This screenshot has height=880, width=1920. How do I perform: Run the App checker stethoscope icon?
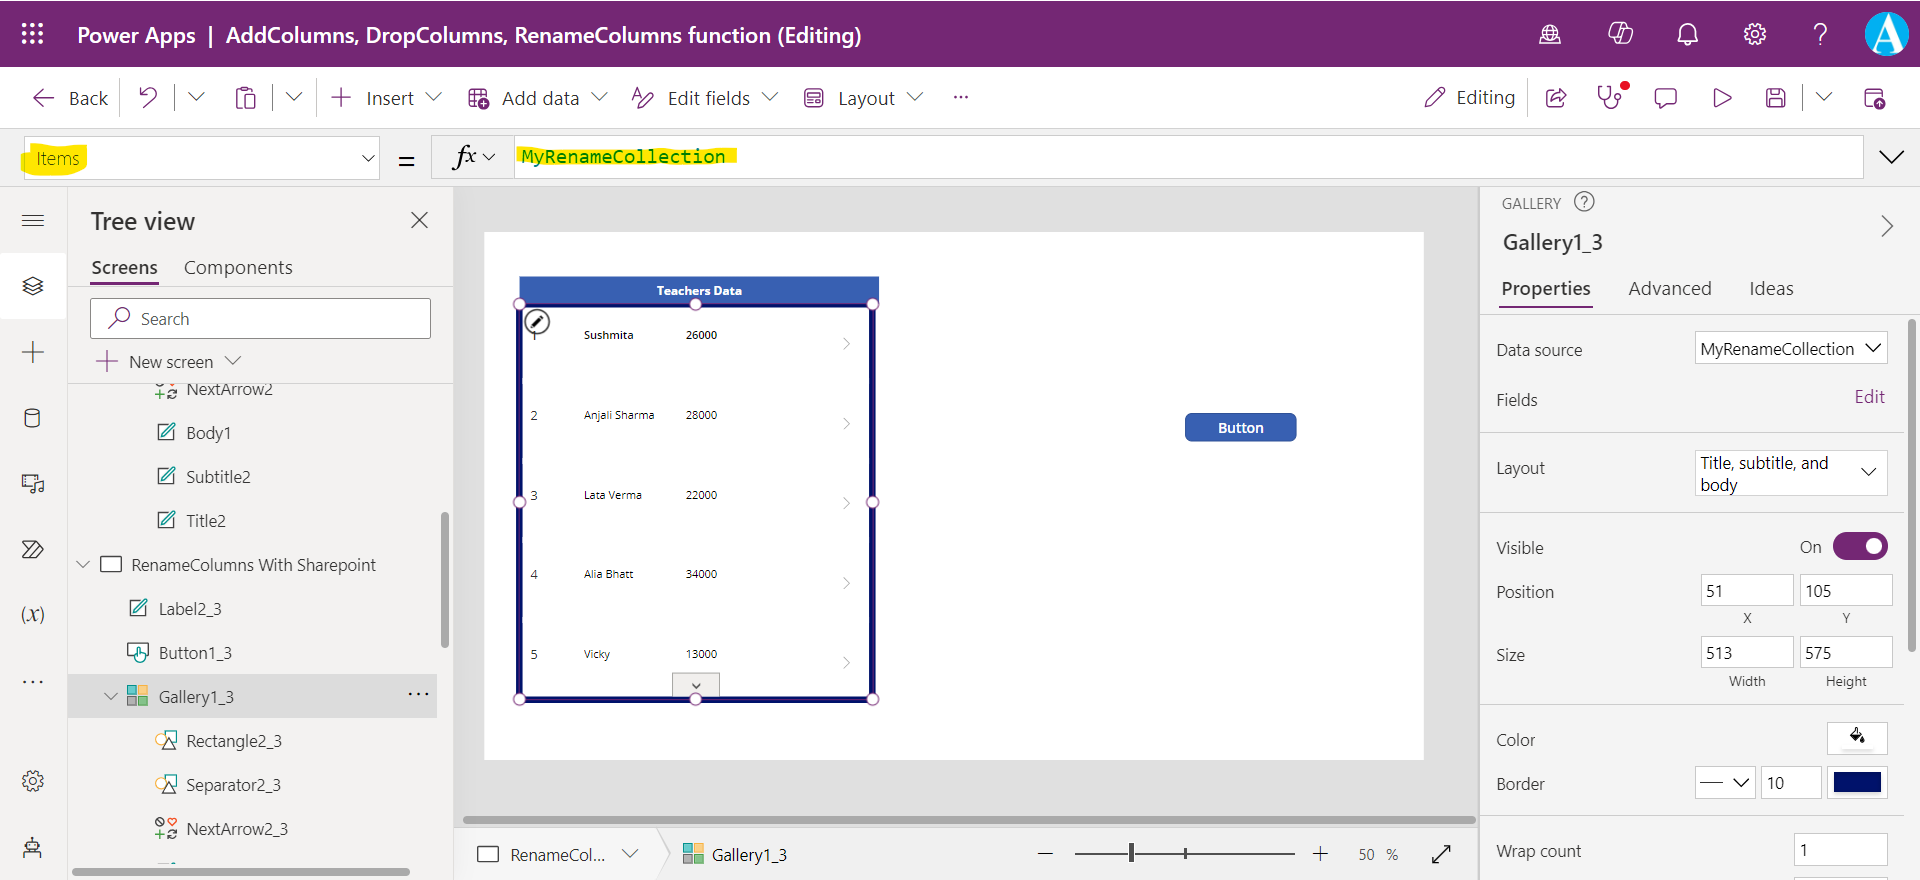pyautogui.click(x=1609, y=98)
